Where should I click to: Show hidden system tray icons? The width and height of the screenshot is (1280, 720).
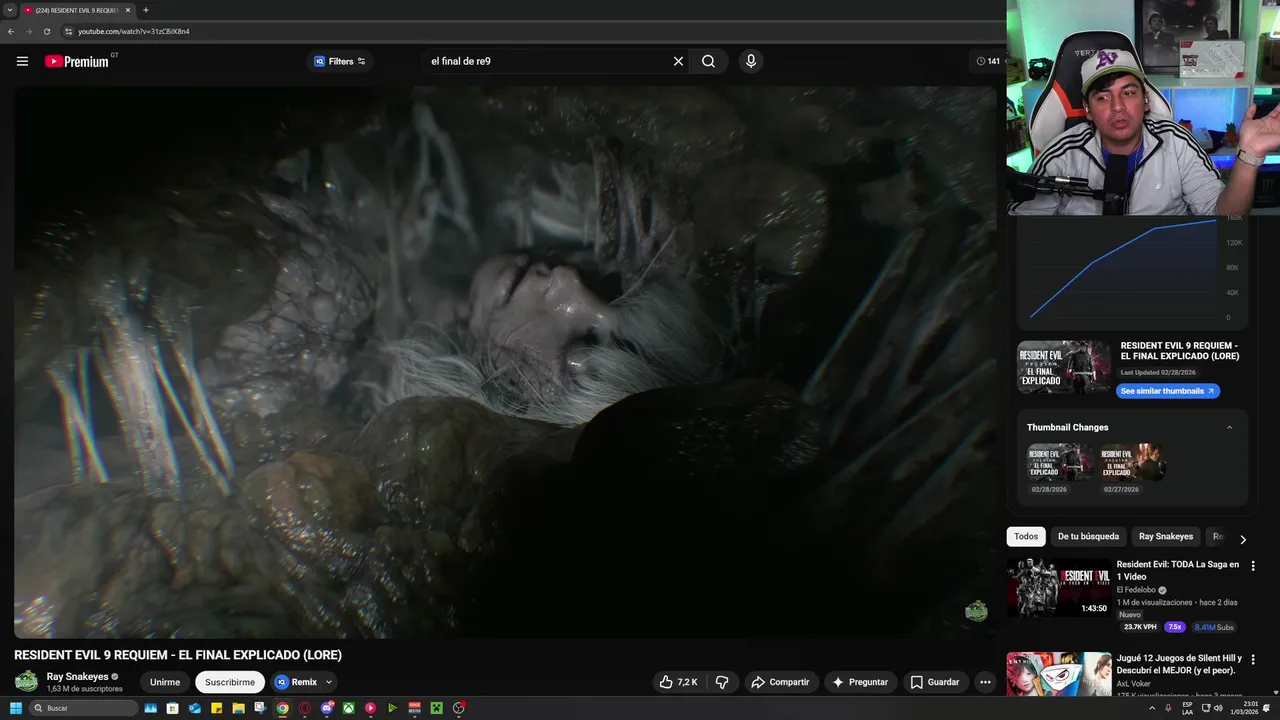coord(1152,708)
